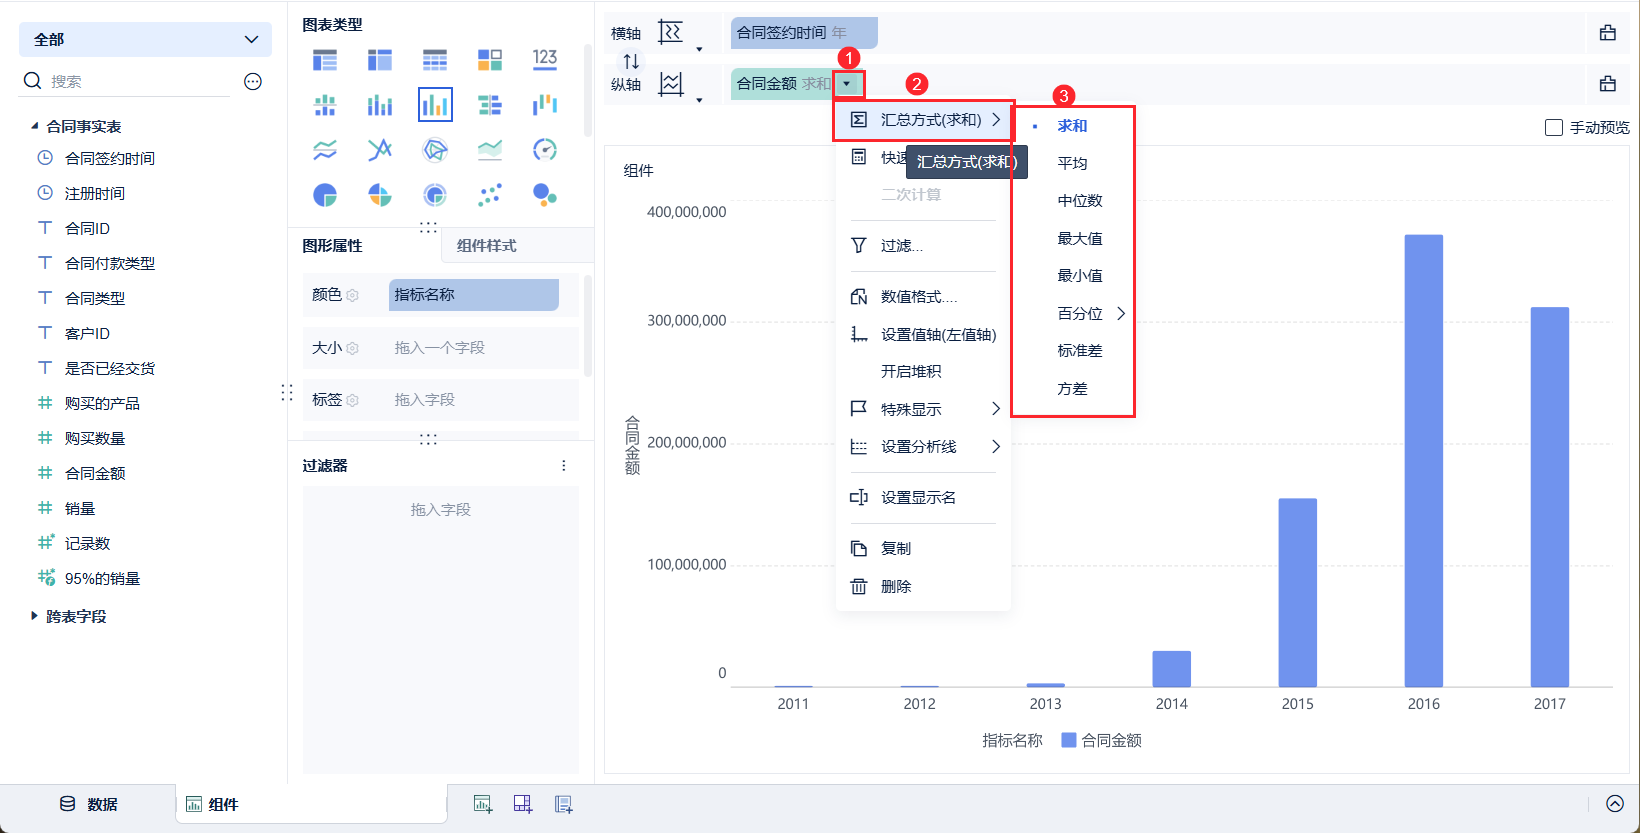The height and width of the screenshot is (833, 1640).
Task: Open 过滤器 panel more options menu
Action: tap(564, 465)
